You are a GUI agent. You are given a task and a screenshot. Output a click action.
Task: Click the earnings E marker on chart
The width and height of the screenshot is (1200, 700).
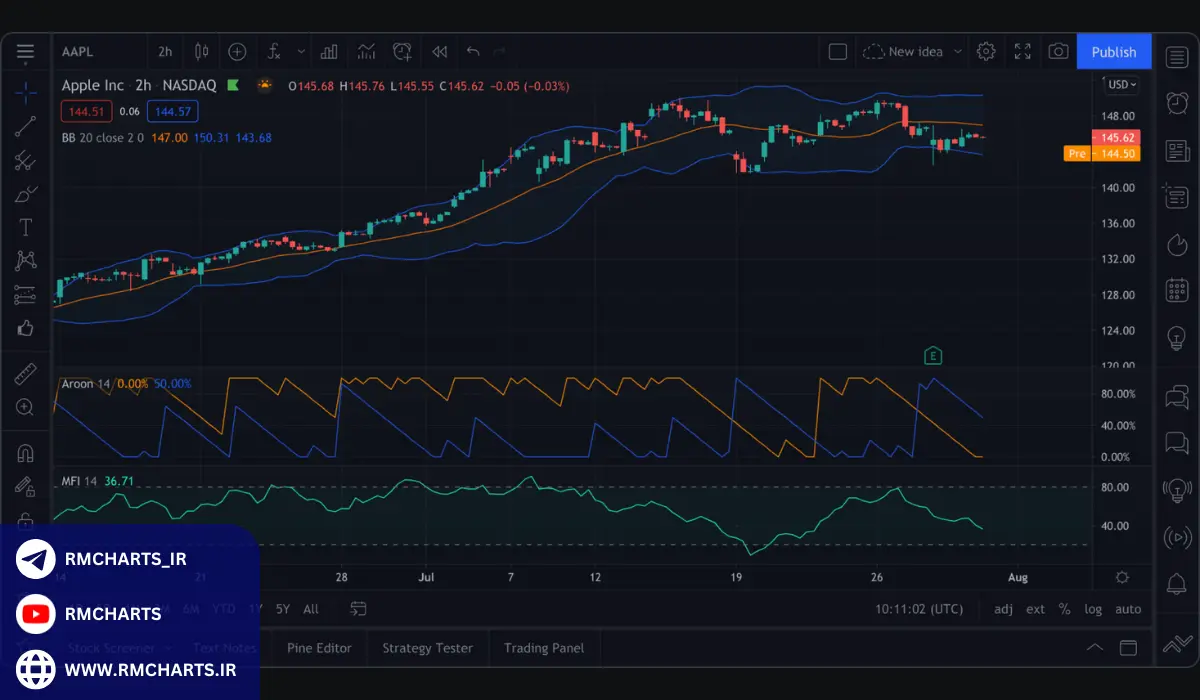933,356
